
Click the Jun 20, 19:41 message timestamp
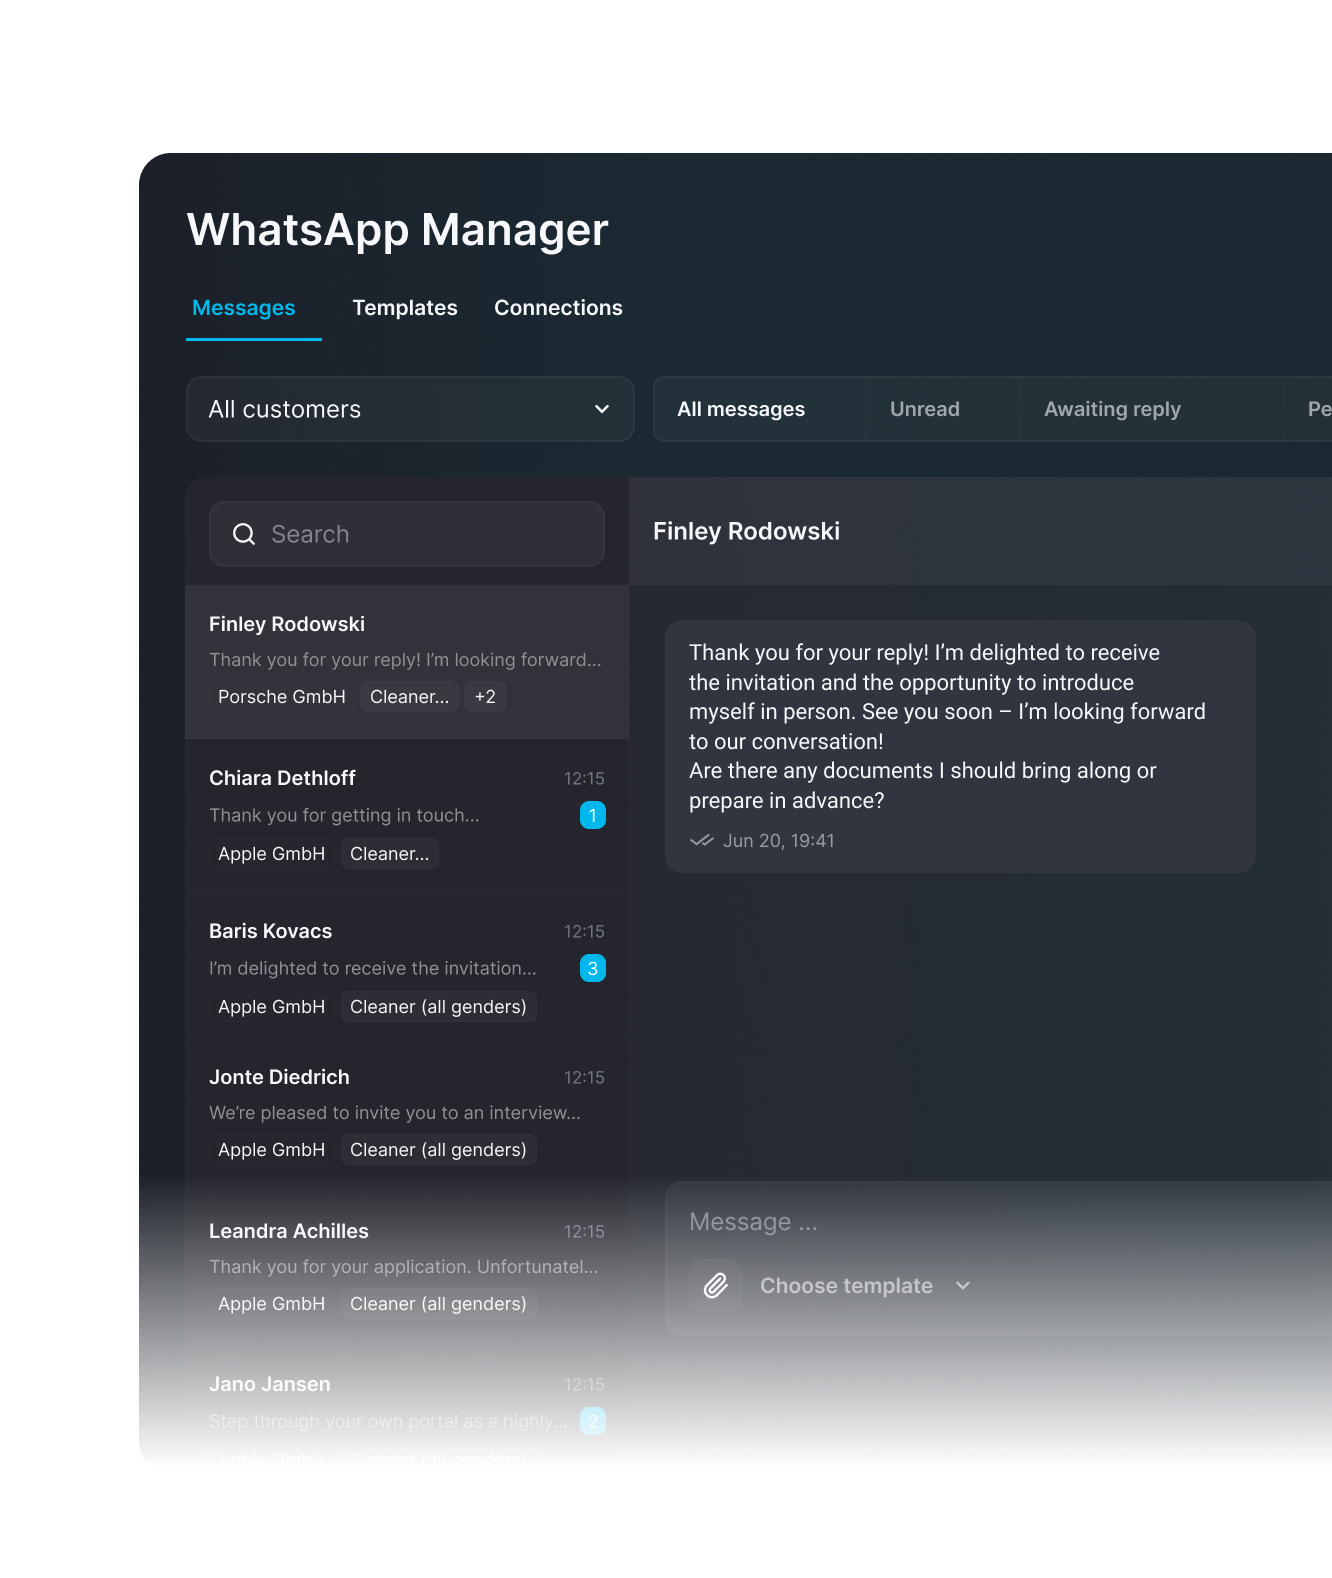[x=779, y=841]
